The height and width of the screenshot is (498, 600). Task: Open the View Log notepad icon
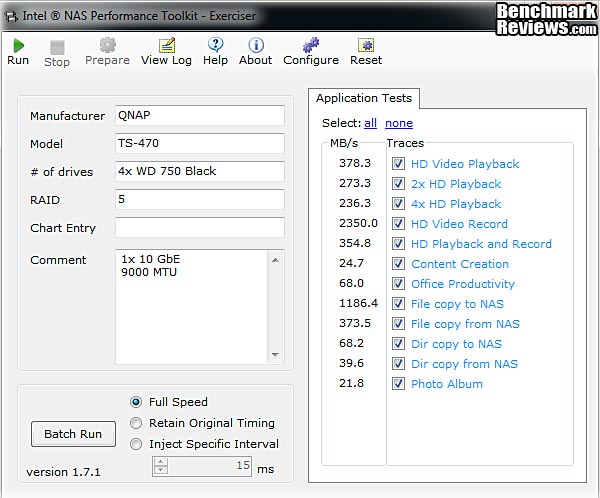pyautogui.click(x=166, y=45)
